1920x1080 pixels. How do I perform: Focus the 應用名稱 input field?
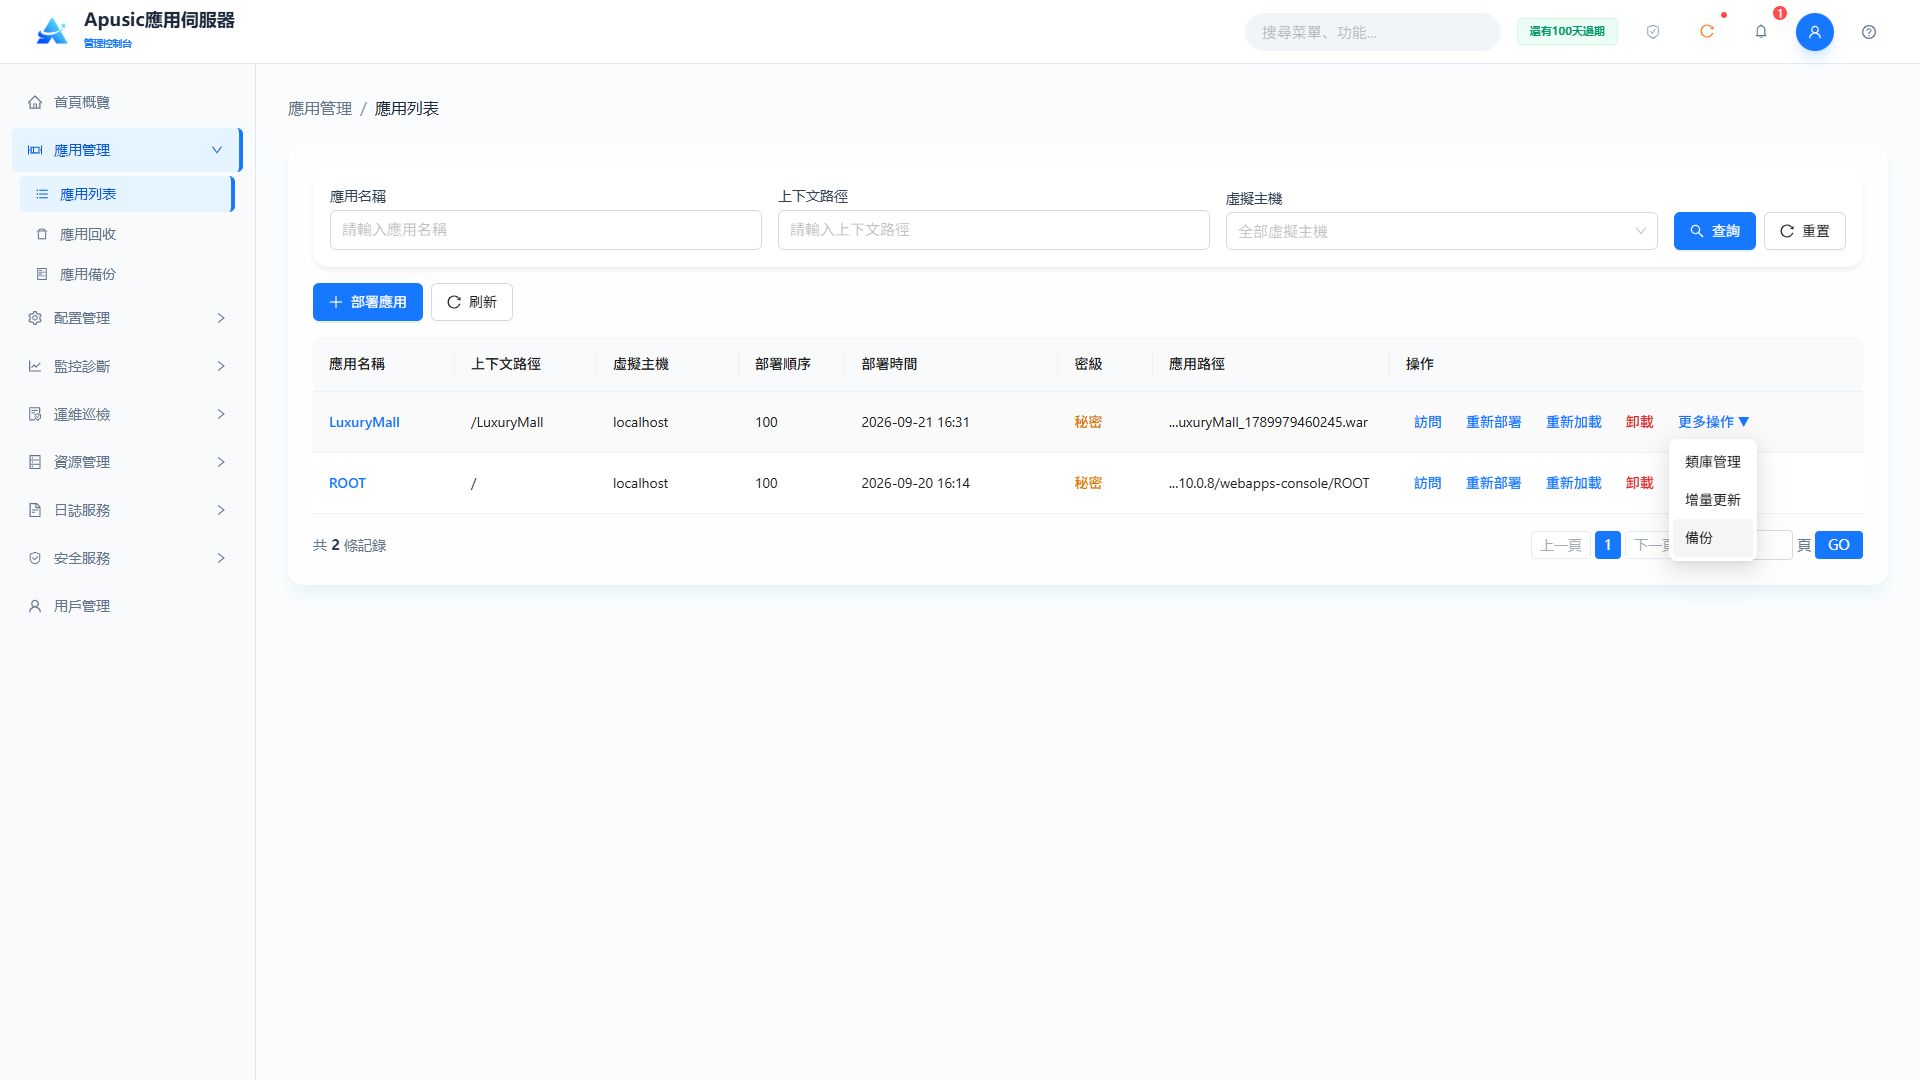click(x=545, y=230)
